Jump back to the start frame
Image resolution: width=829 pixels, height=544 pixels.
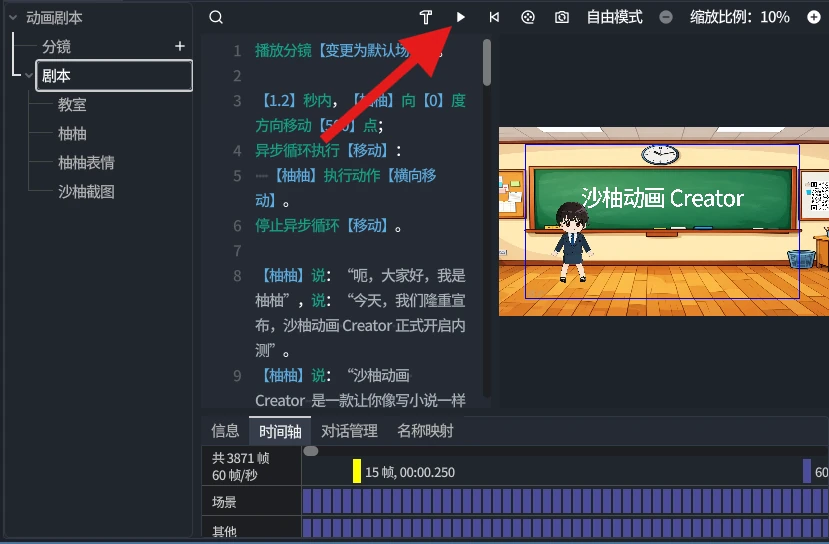(494, 17)
